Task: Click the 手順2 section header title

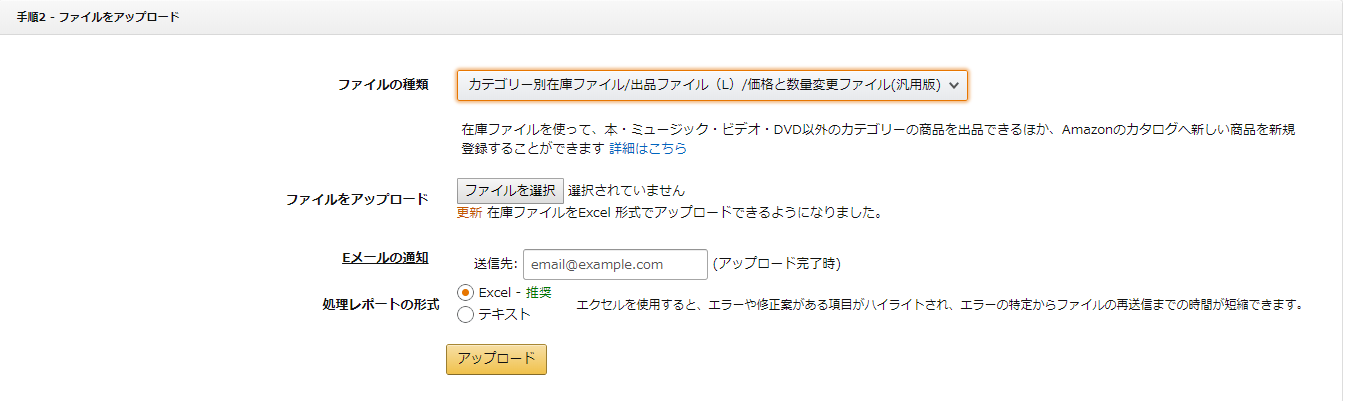Action: (98, 17)
